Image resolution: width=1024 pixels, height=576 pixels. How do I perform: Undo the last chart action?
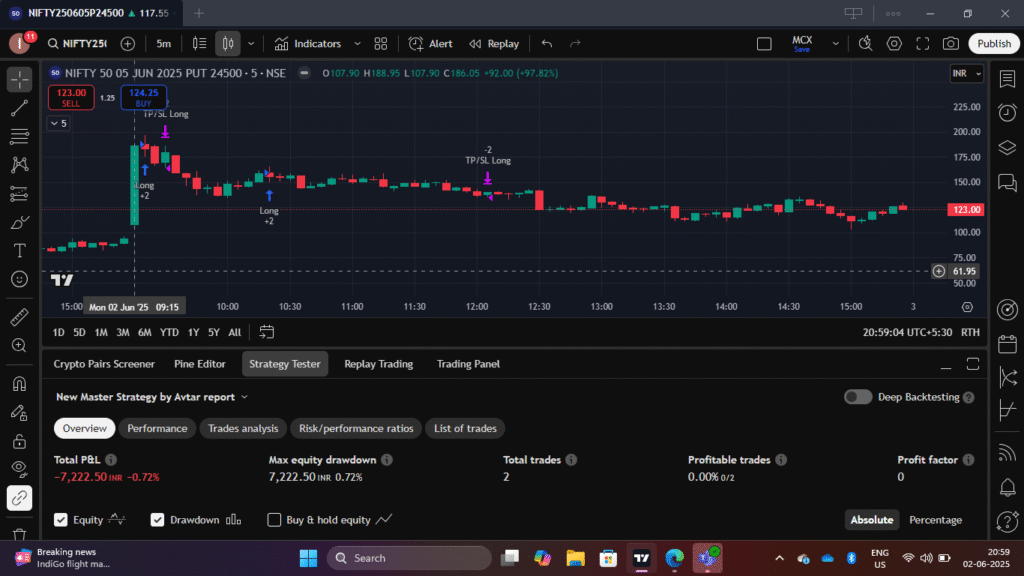point(547,44)
